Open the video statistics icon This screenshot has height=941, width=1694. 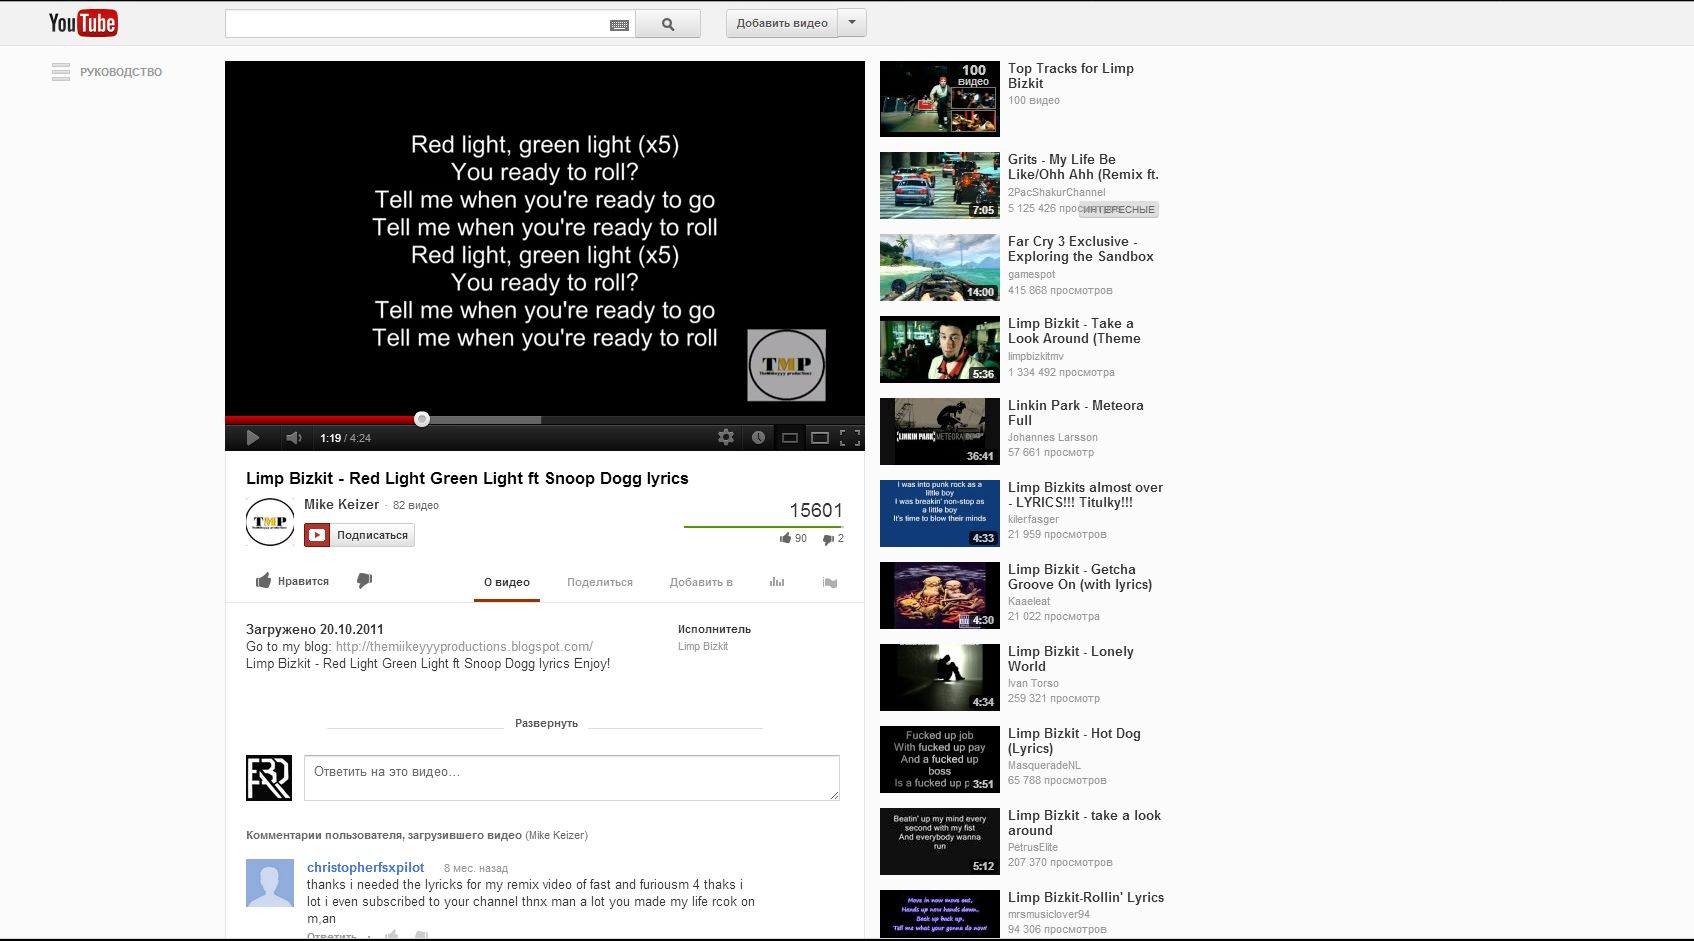[x=777, y=582]
